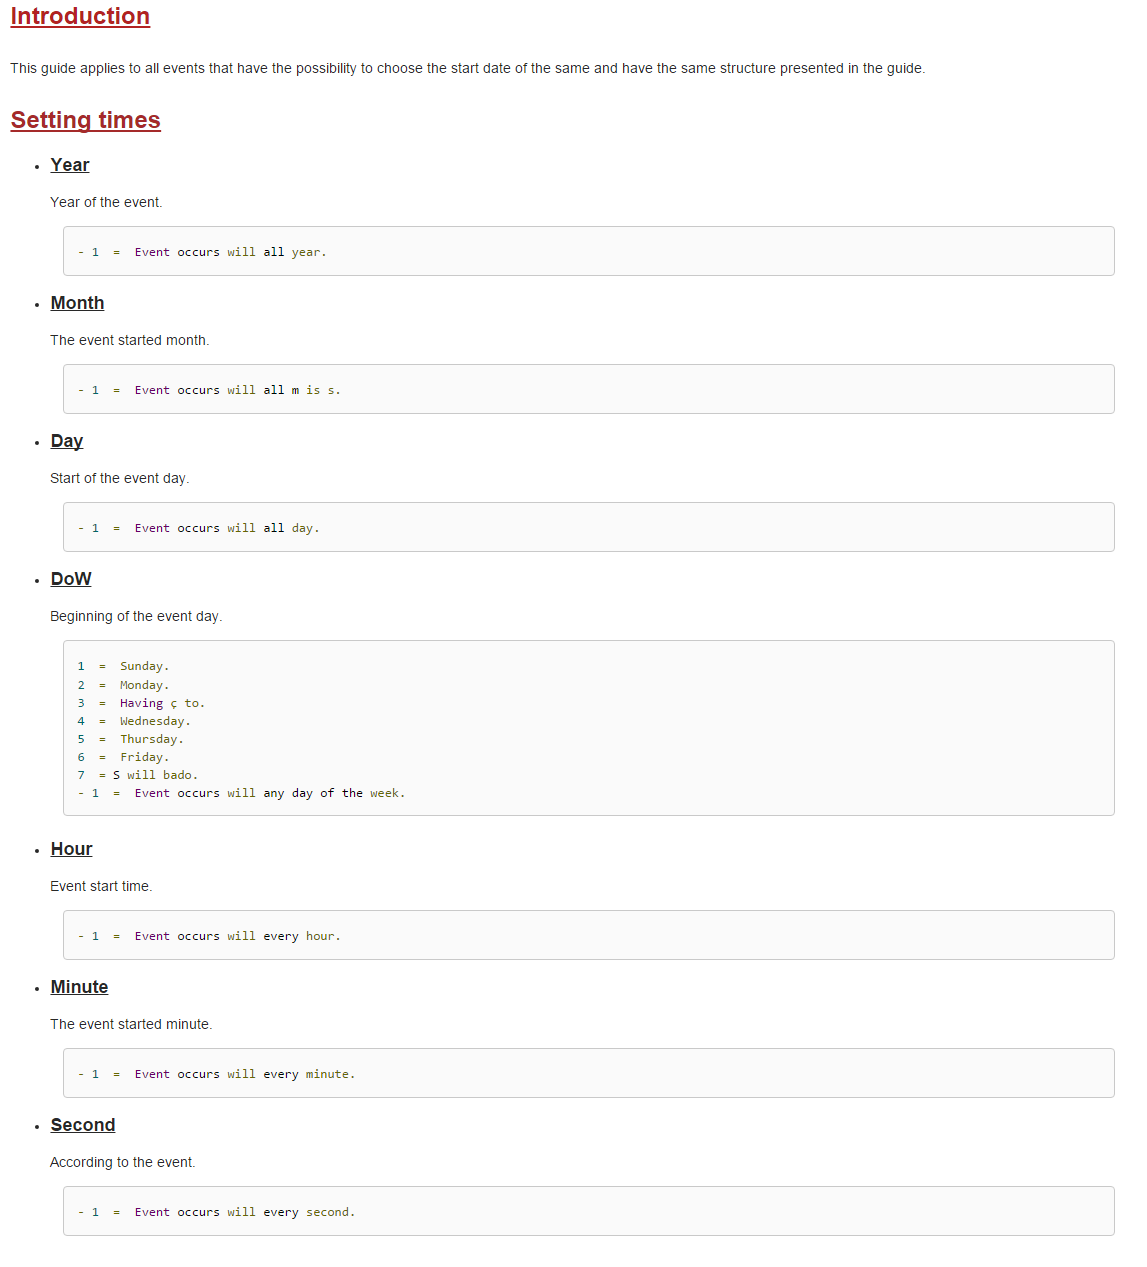Click the introduction paragraph text

pyautogui.click(x=468, y=68)
